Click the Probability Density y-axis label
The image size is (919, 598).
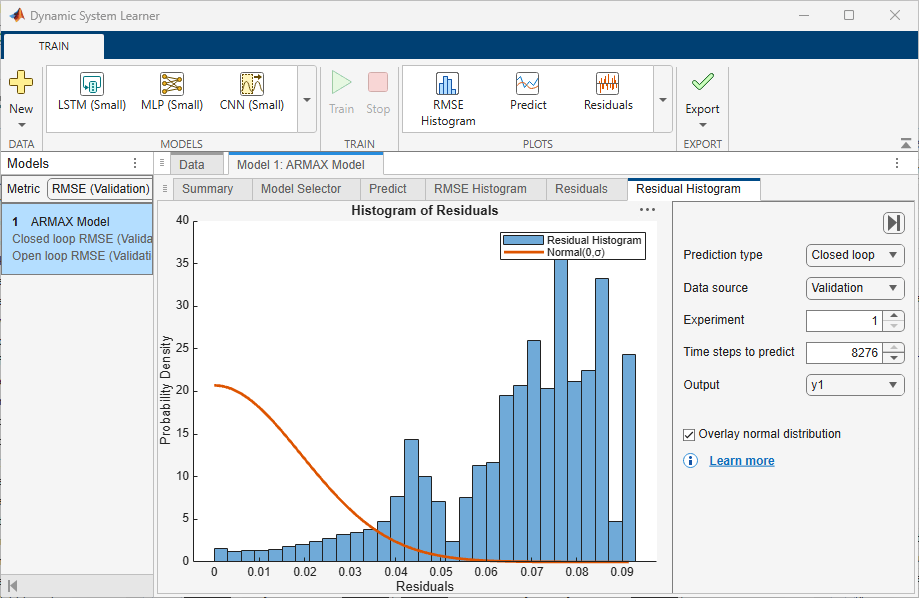click(166, 390)
